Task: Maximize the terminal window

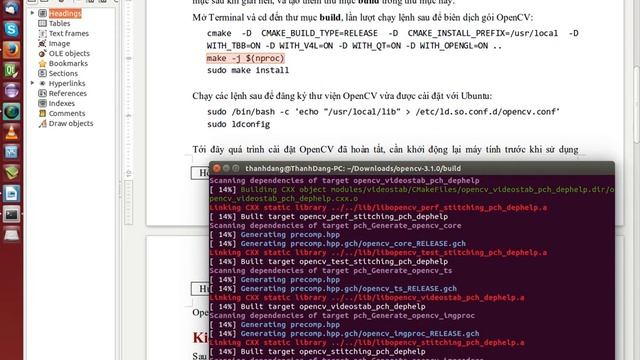Action: point(236,168)
